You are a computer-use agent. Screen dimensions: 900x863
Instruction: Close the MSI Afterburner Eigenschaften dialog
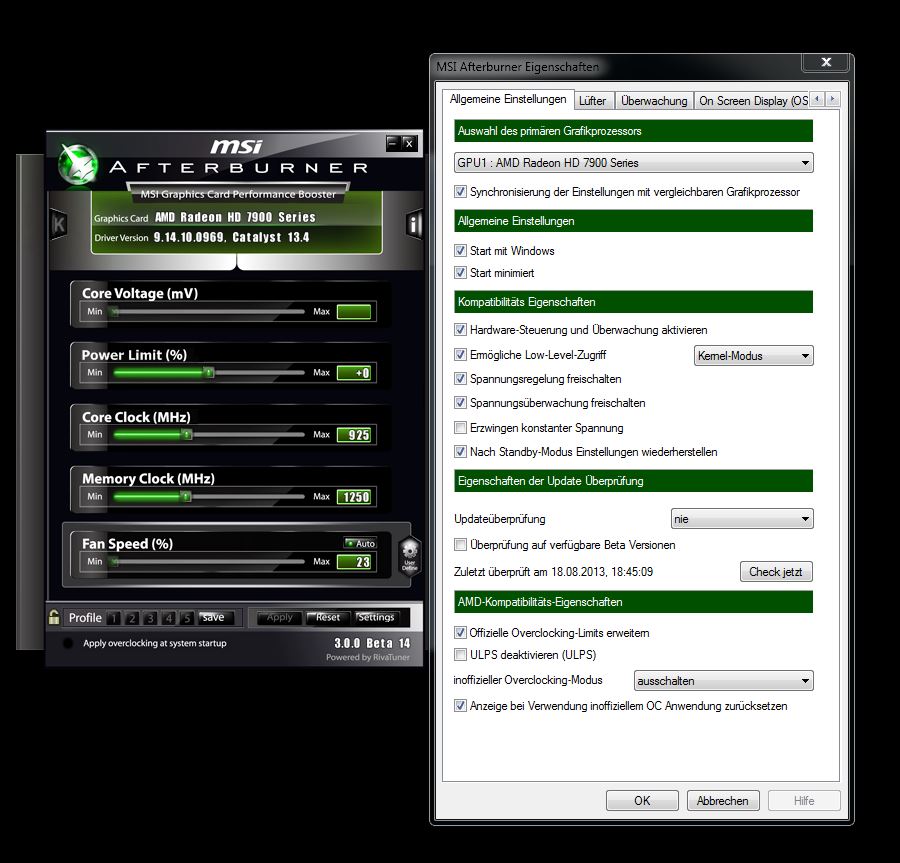point(825,62)
